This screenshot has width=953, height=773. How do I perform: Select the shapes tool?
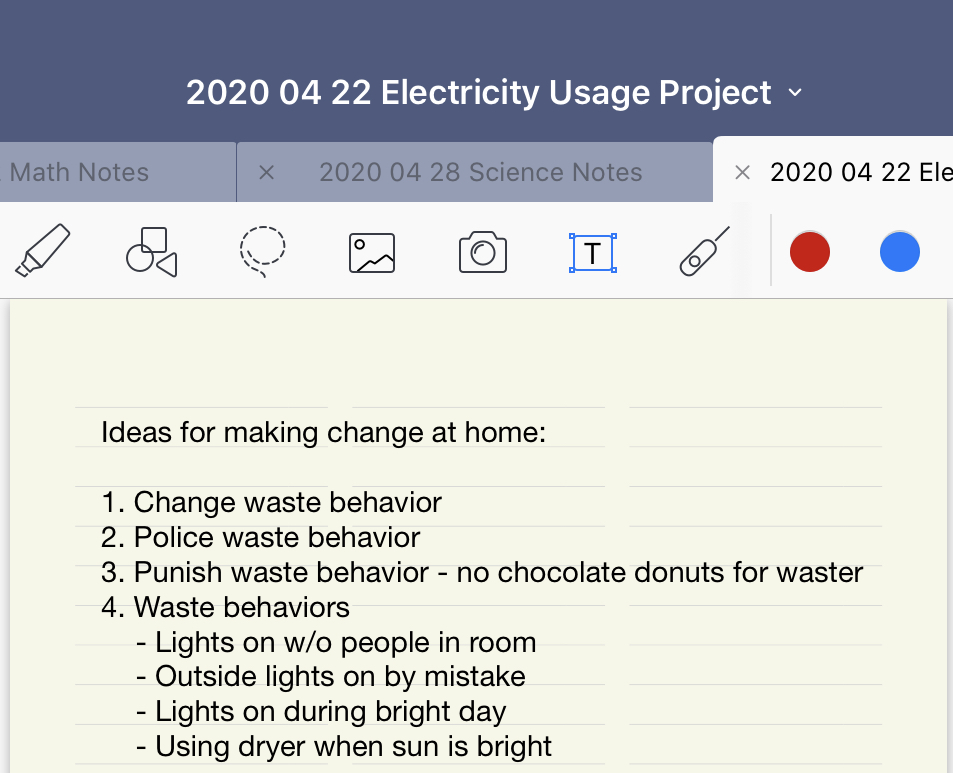pyautogui.click(x=151, y=252)
